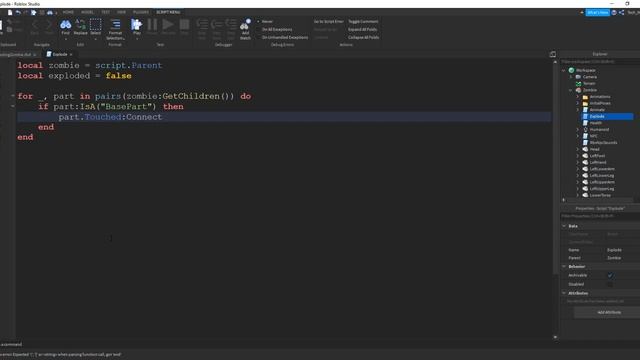Toggle the Disabled checkbox in Properties
The image size is (640, 360).
click(x=610, y=284)
